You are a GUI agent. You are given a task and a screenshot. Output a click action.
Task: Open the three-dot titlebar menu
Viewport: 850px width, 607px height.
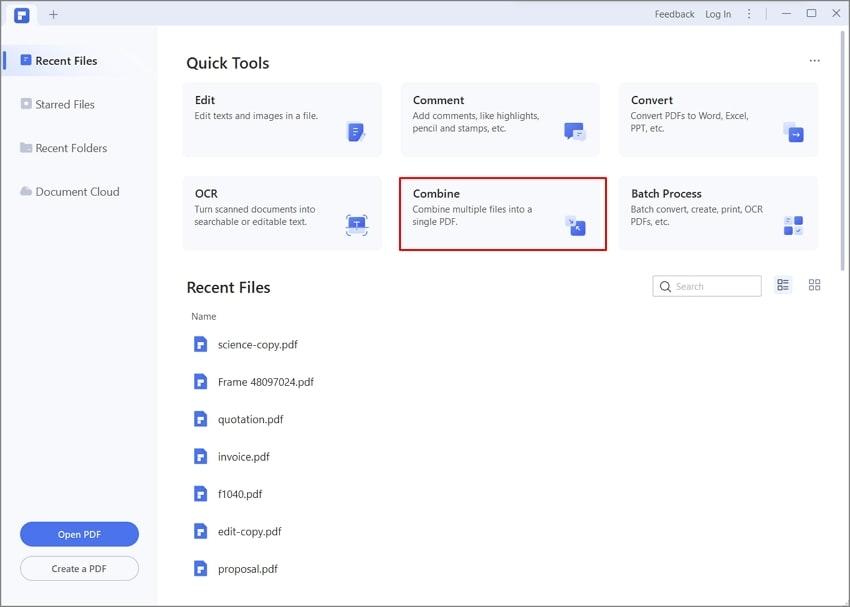point(748,13)
